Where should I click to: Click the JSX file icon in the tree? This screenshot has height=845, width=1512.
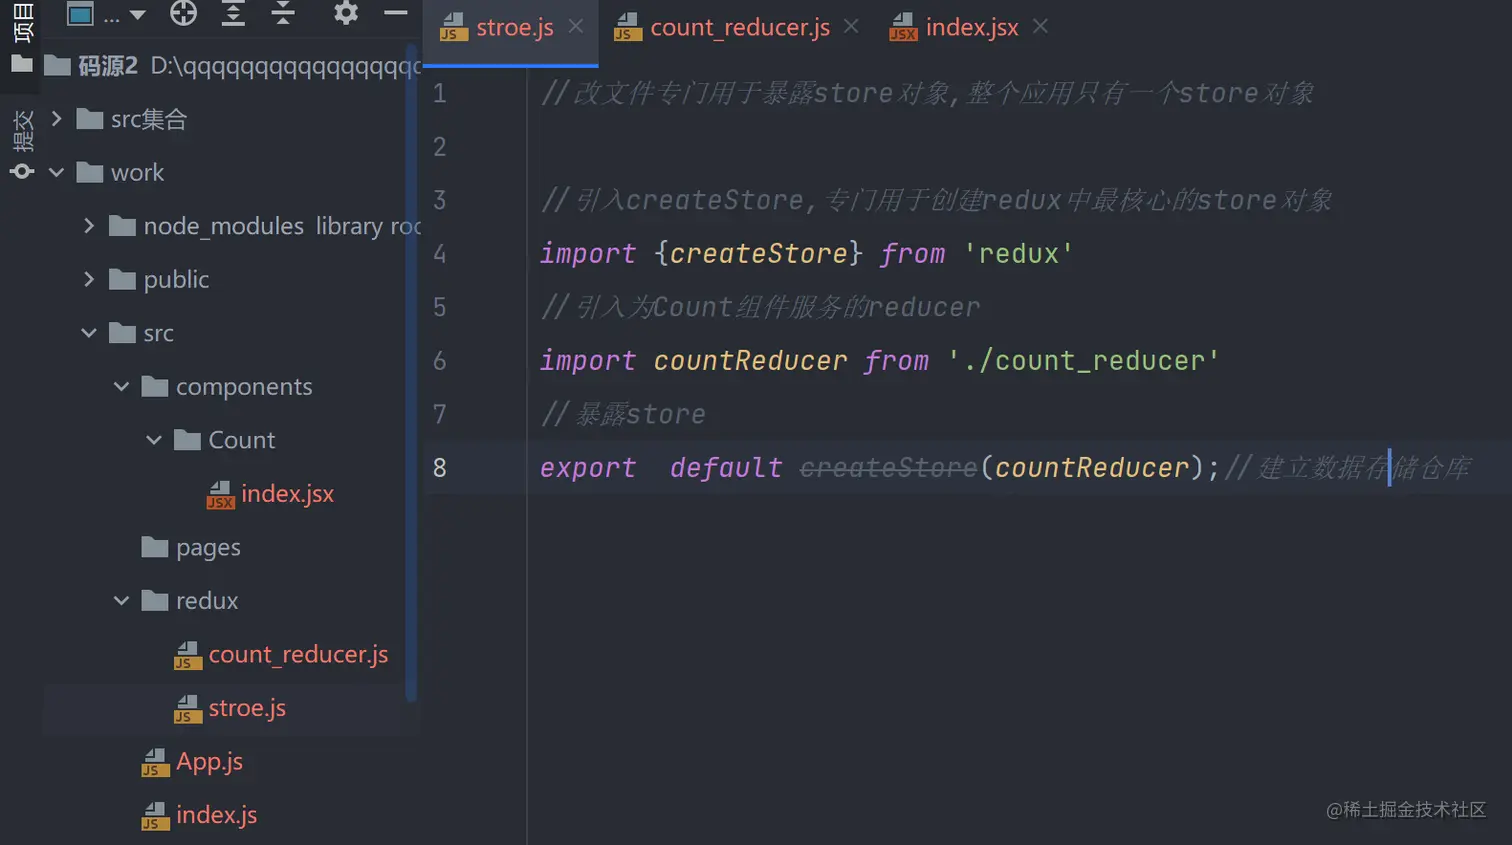pyautogui.click(x=220, y=494)
